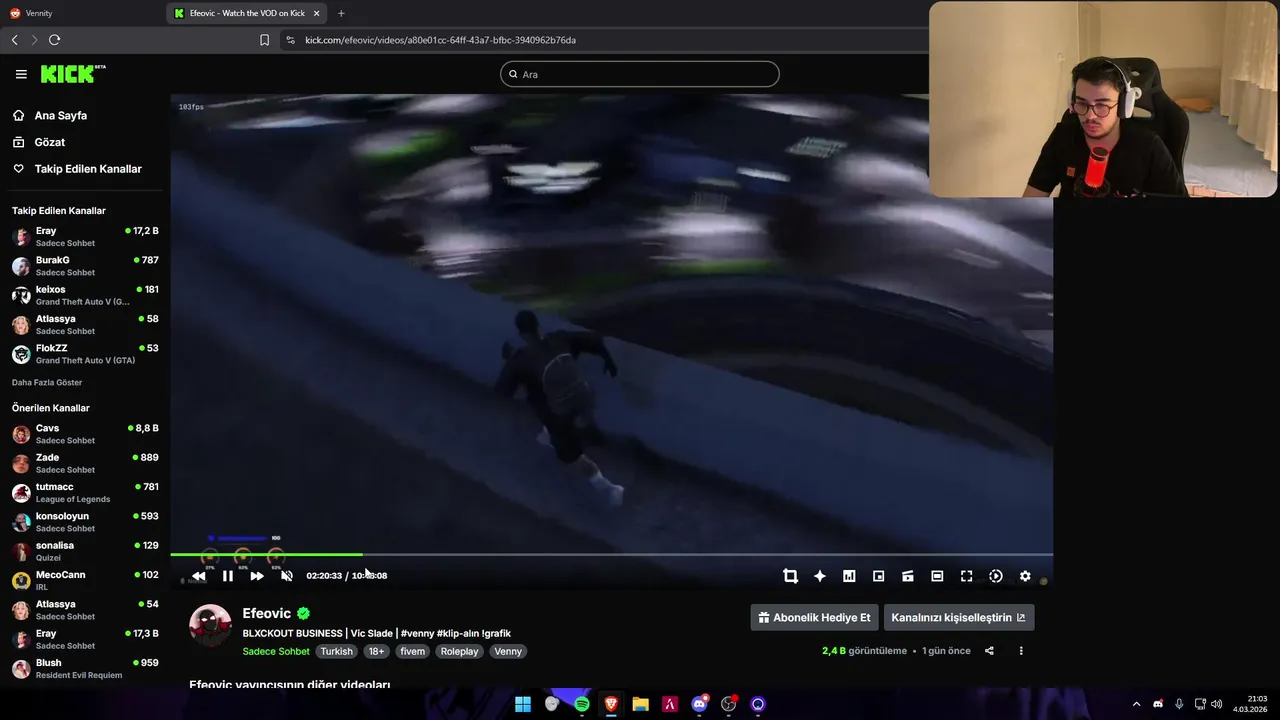Open Cavs recommended channel

[x=85, y=434]
